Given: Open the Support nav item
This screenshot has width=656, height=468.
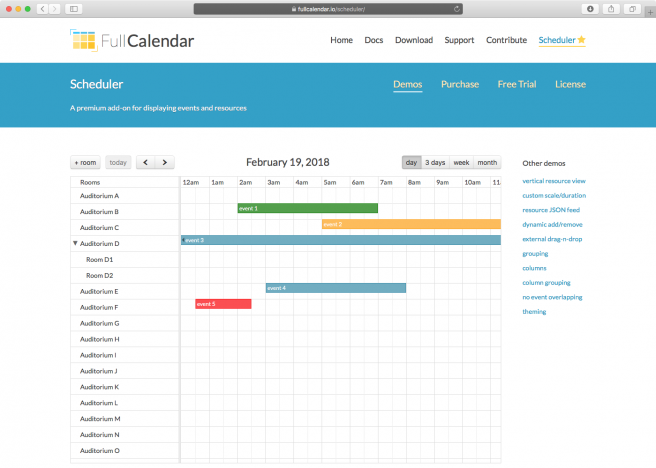Looking at the screenshot, I should click(459, 40).
